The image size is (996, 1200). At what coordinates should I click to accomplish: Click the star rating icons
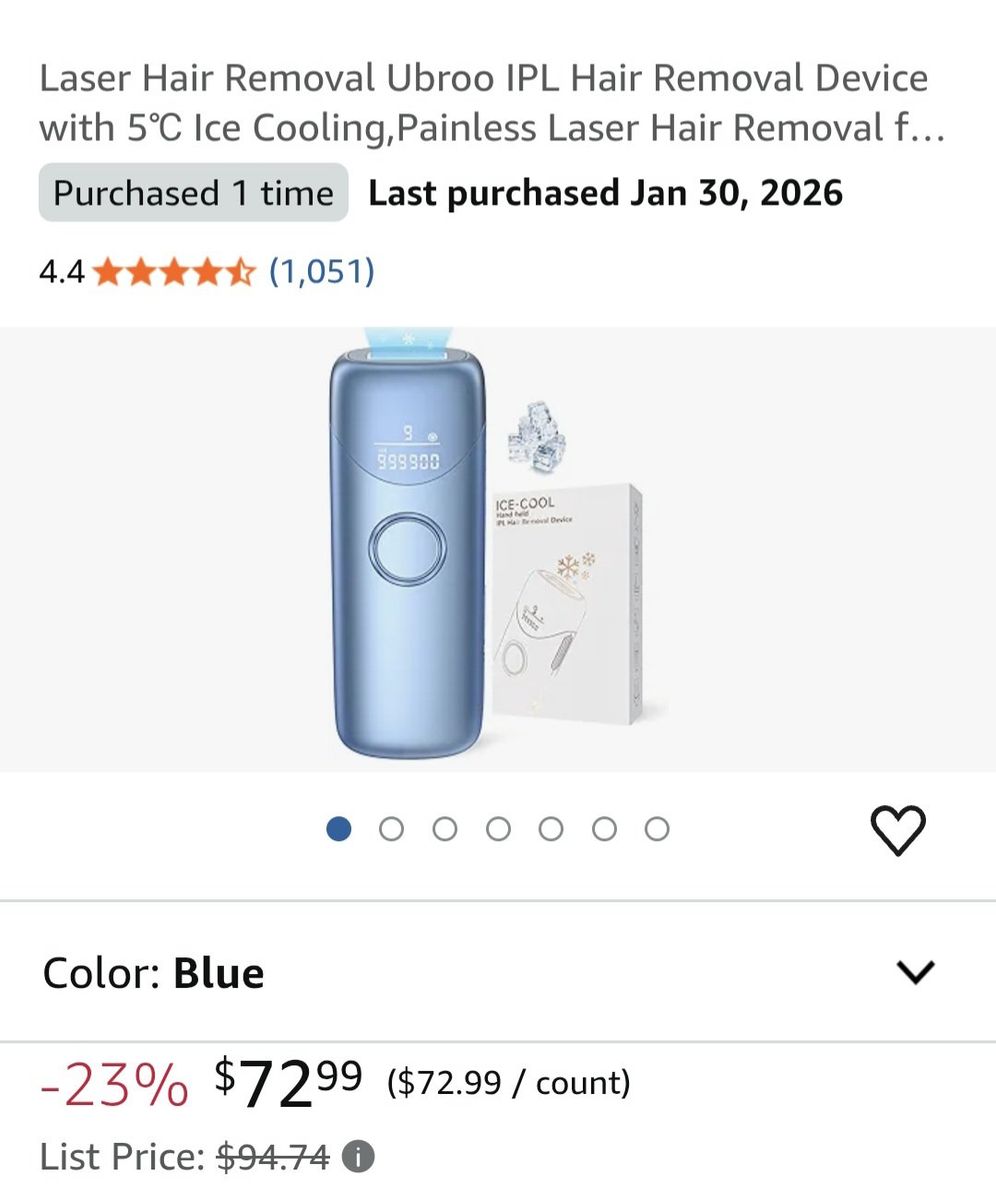174,272
